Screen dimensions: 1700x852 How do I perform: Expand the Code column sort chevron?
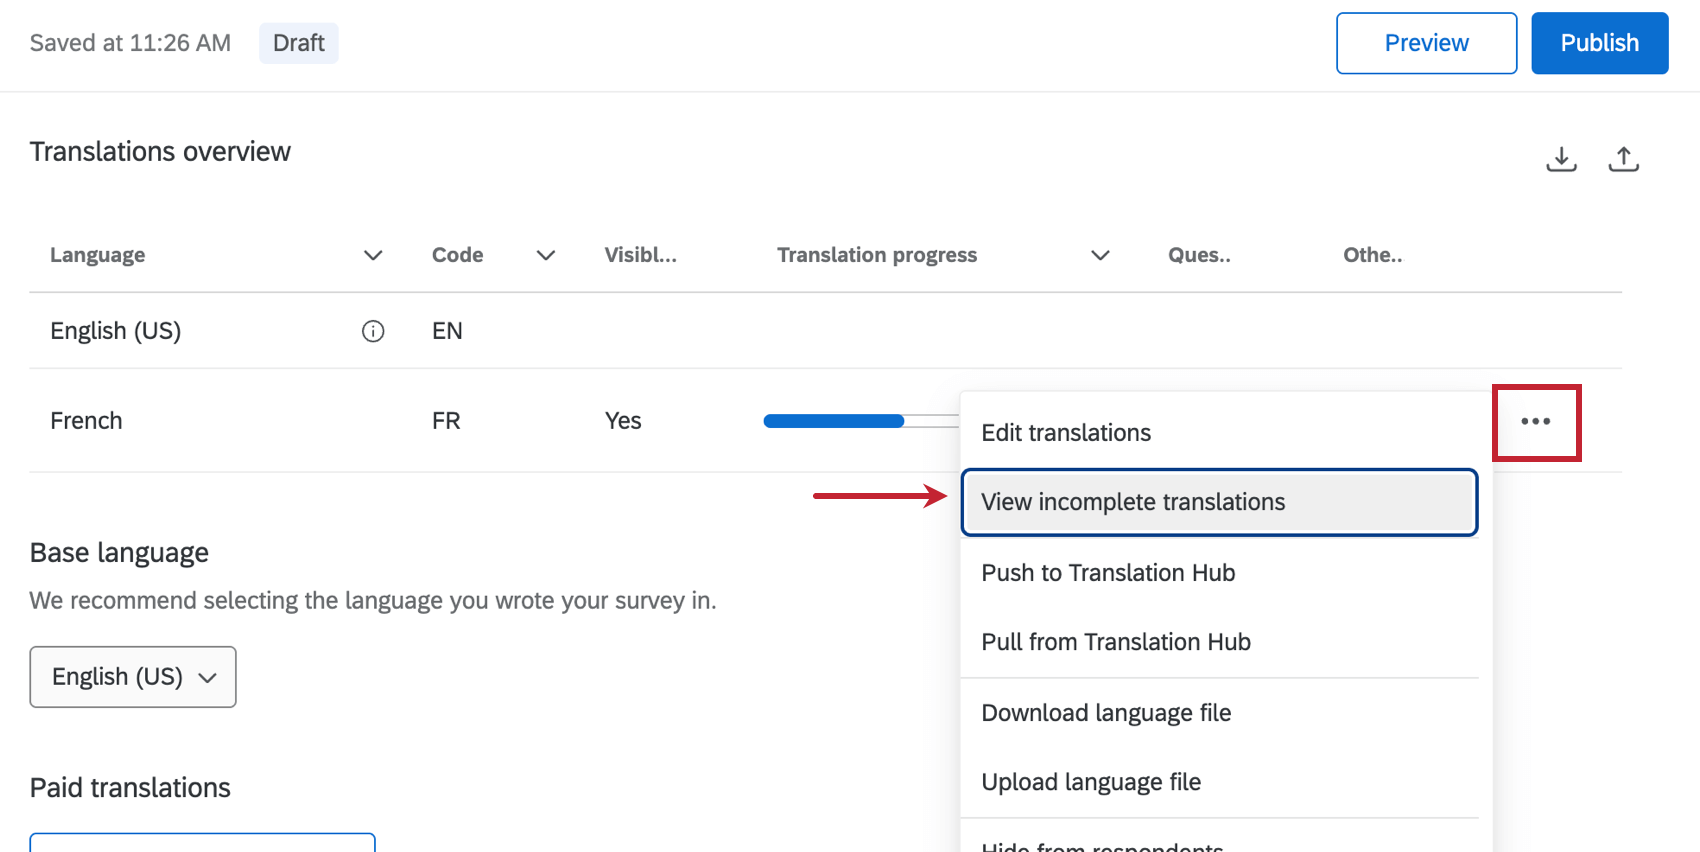click(546, 255)
